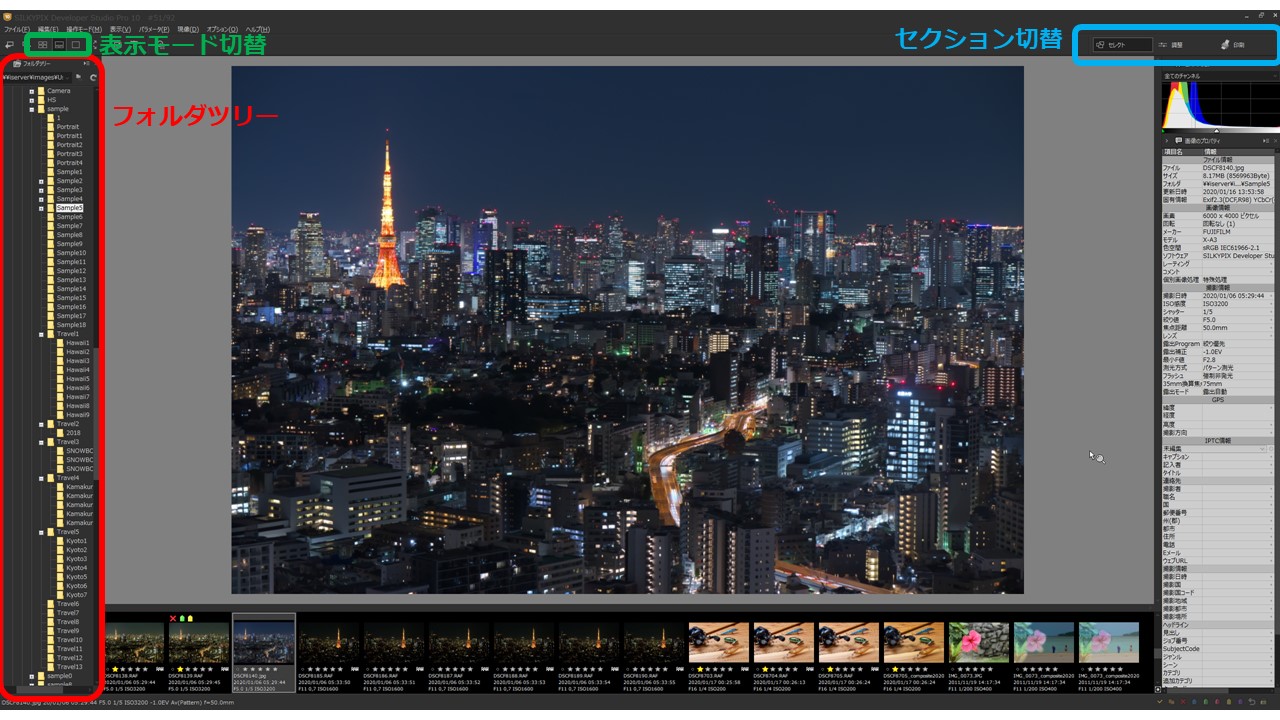Expand the Sample2 folder node
1280x720 pixels.
41,181
